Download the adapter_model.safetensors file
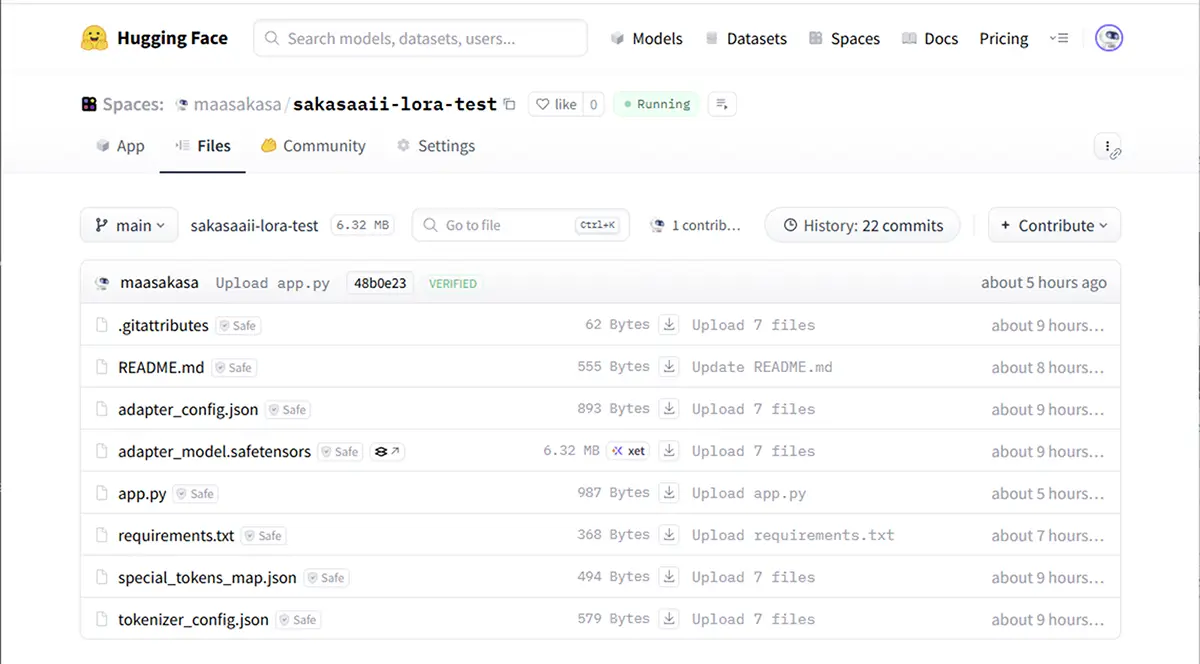Screen dimensions: 1200x664 pos(670,451)
